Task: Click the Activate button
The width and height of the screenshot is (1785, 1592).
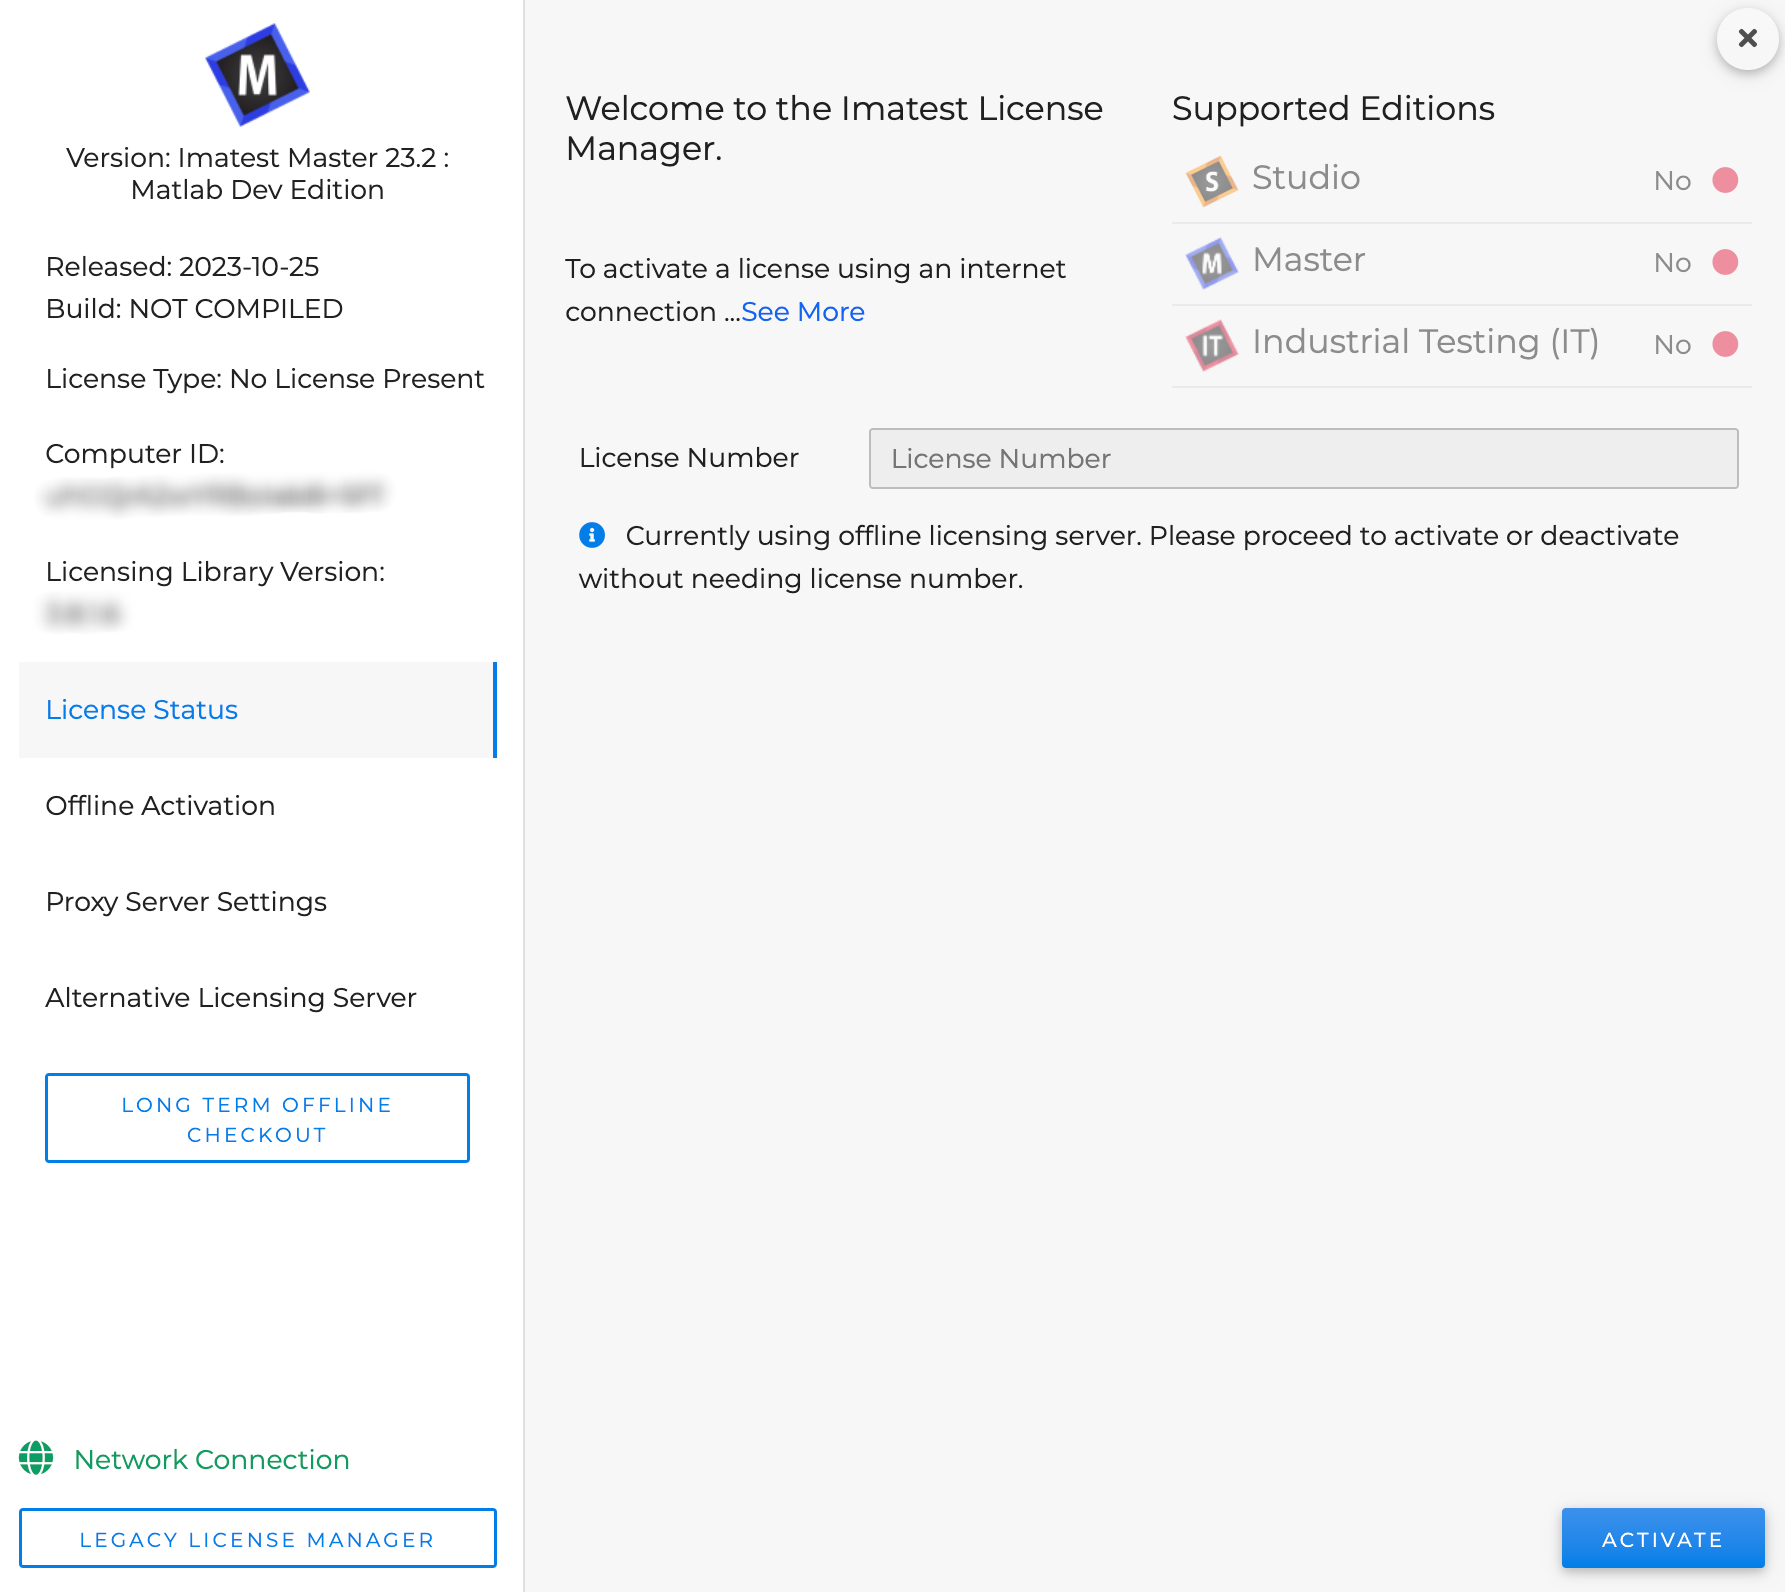Action: (1662, 1538)
